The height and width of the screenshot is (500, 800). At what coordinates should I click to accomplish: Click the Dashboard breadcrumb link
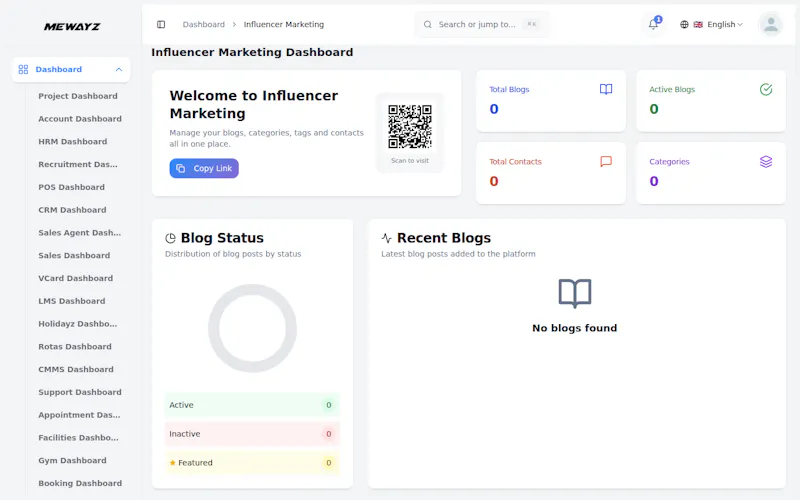tap(204, 24)
